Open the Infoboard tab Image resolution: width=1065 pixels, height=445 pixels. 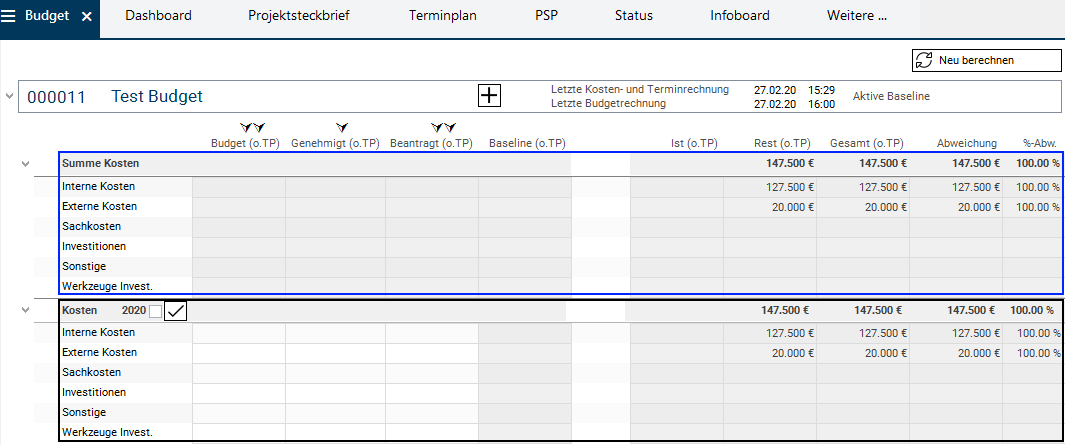click(739, 16)
